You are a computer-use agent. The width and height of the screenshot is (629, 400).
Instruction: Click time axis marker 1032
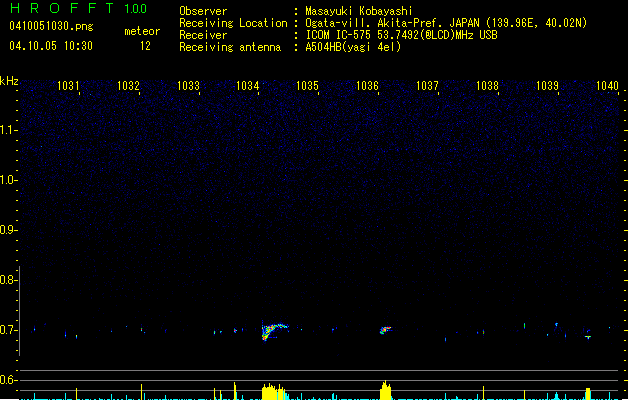(128, 86)
